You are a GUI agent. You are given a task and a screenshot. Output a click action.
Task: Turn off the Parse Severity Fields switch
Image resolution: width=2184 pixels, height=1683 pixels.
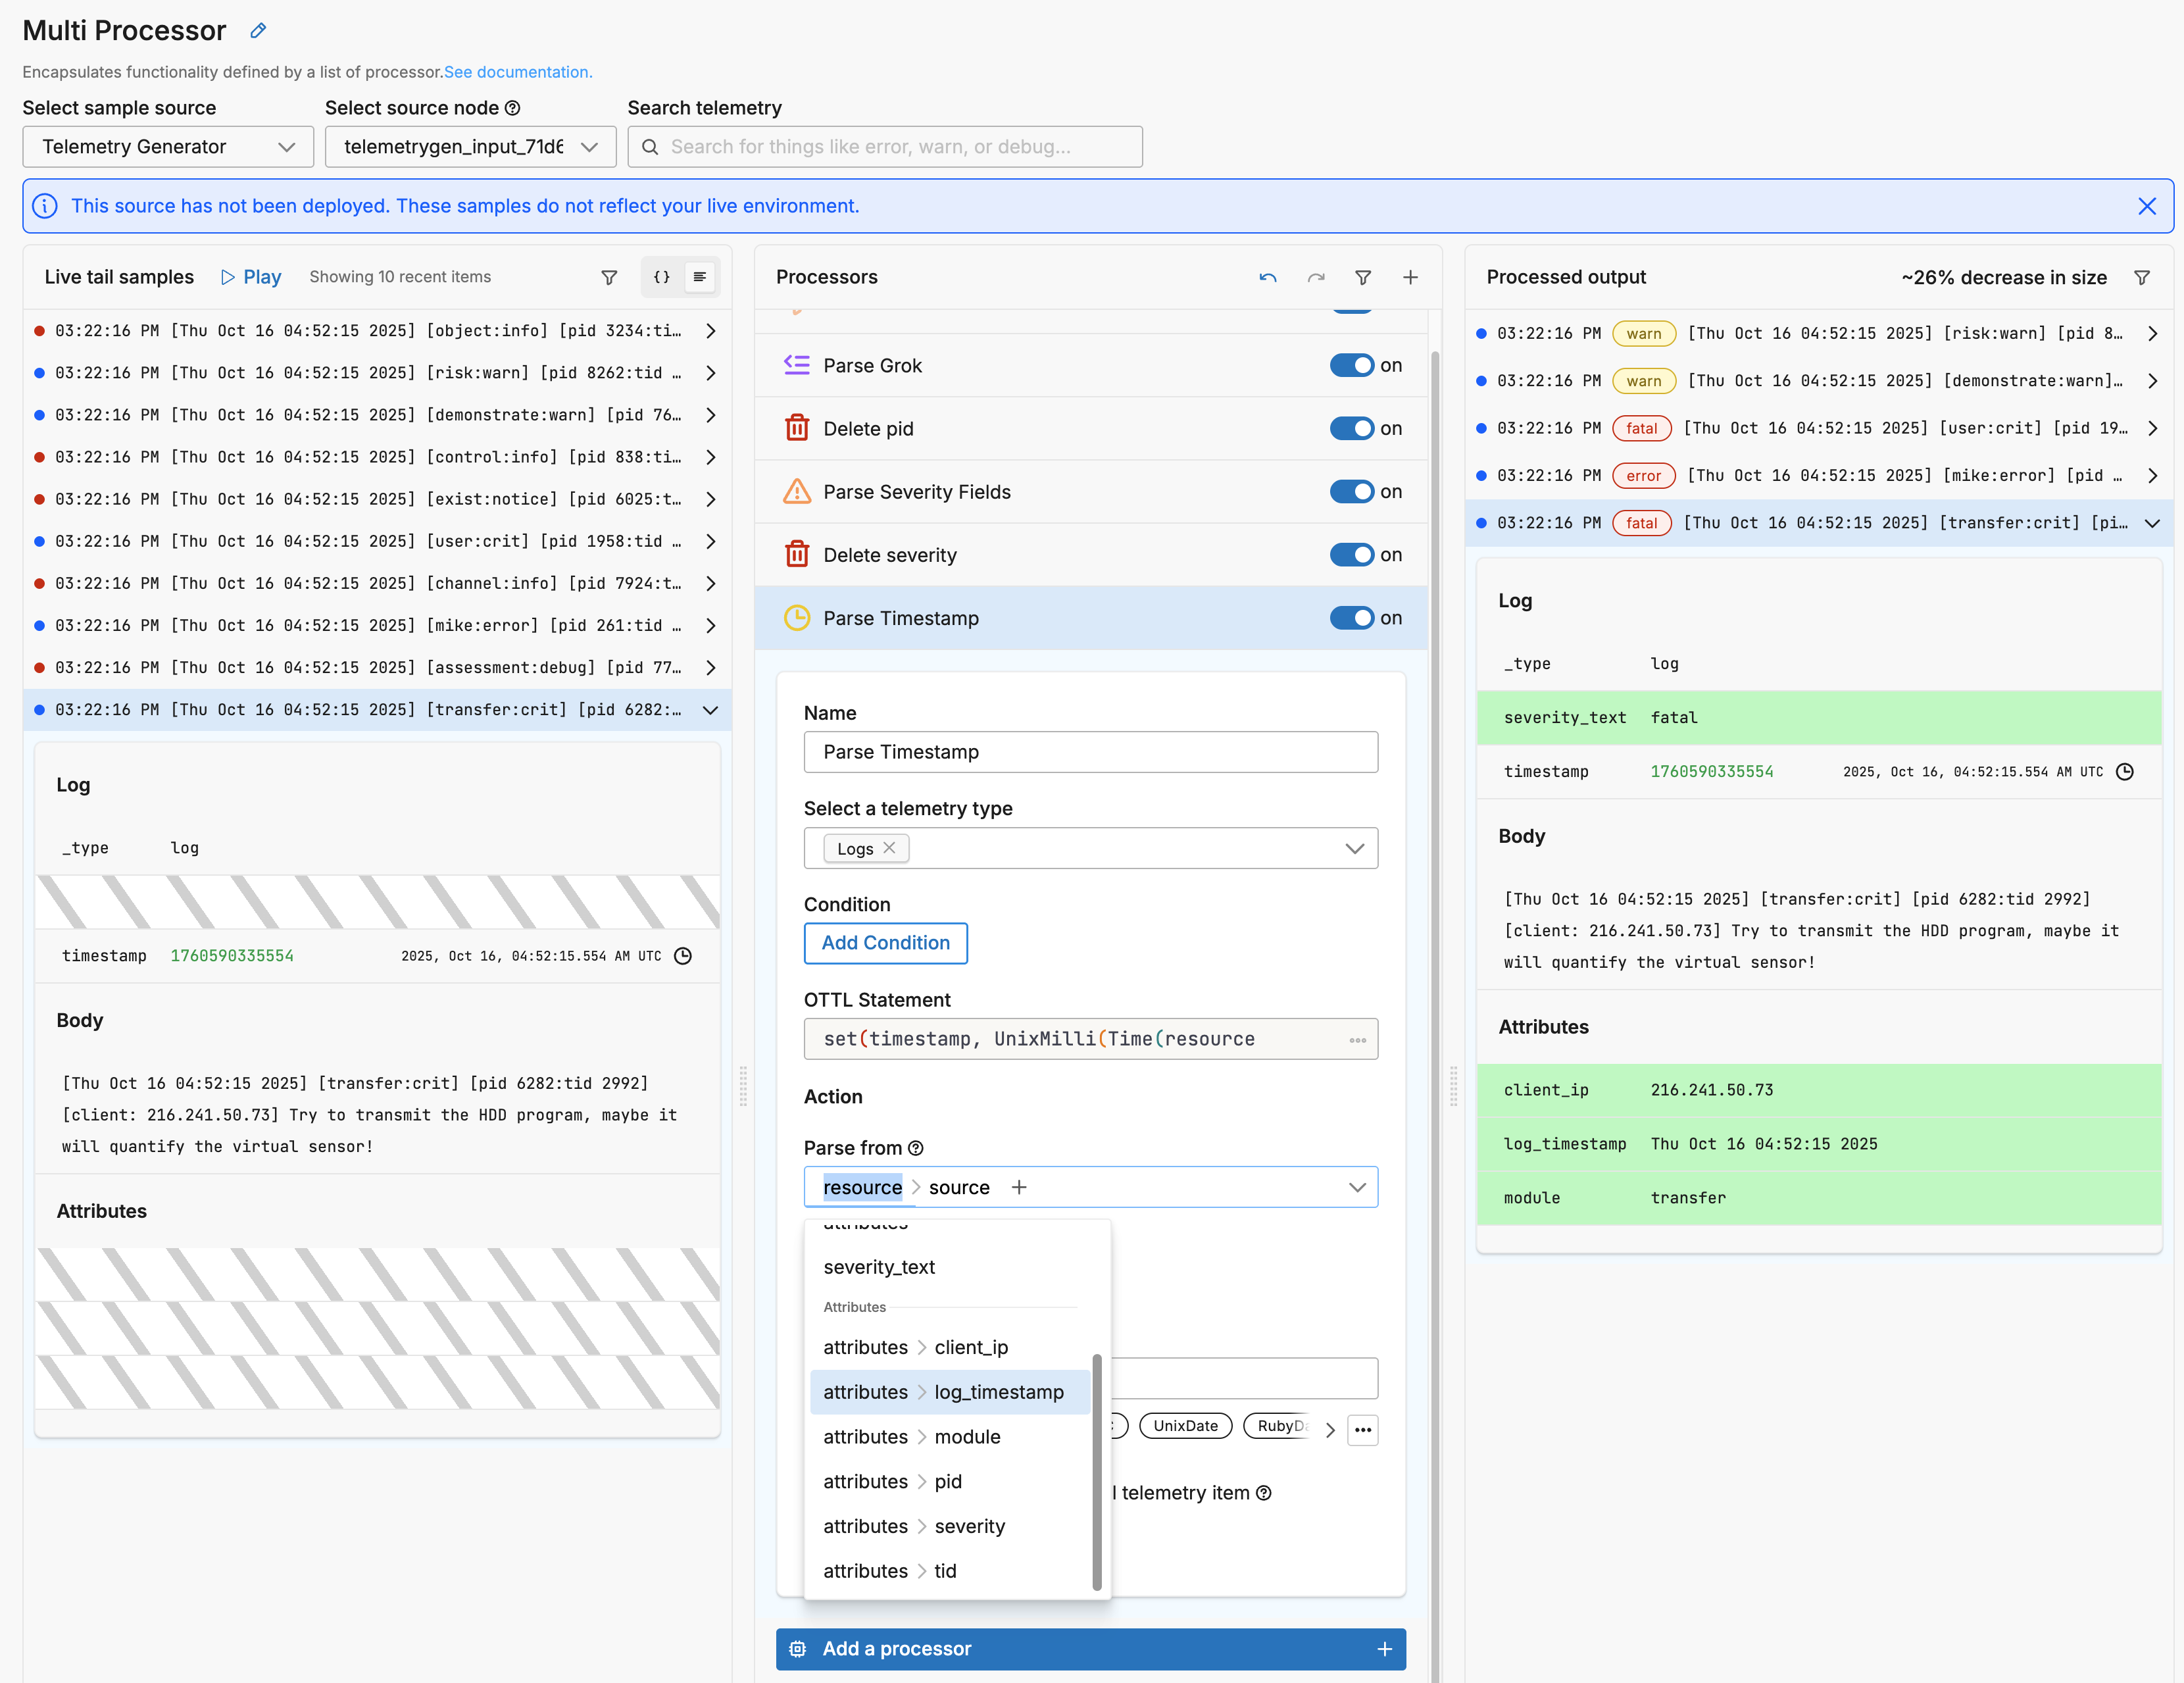click(1351, 491)
